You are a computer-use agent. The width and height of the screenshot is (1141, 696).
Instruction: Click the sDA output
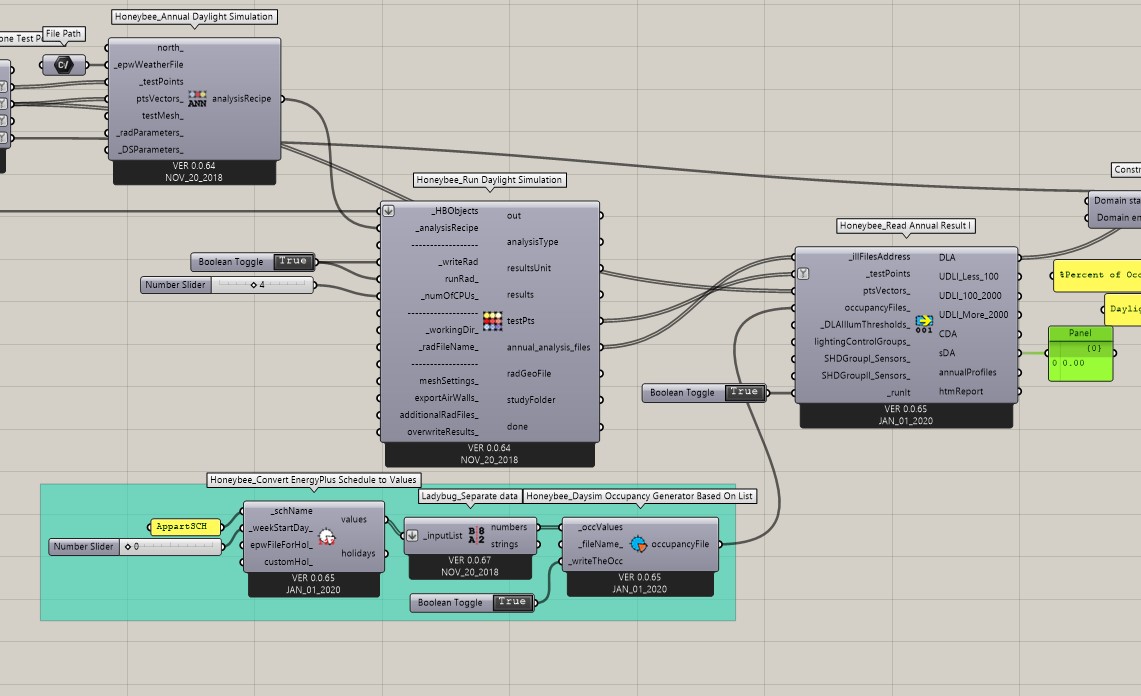point(947,353)
